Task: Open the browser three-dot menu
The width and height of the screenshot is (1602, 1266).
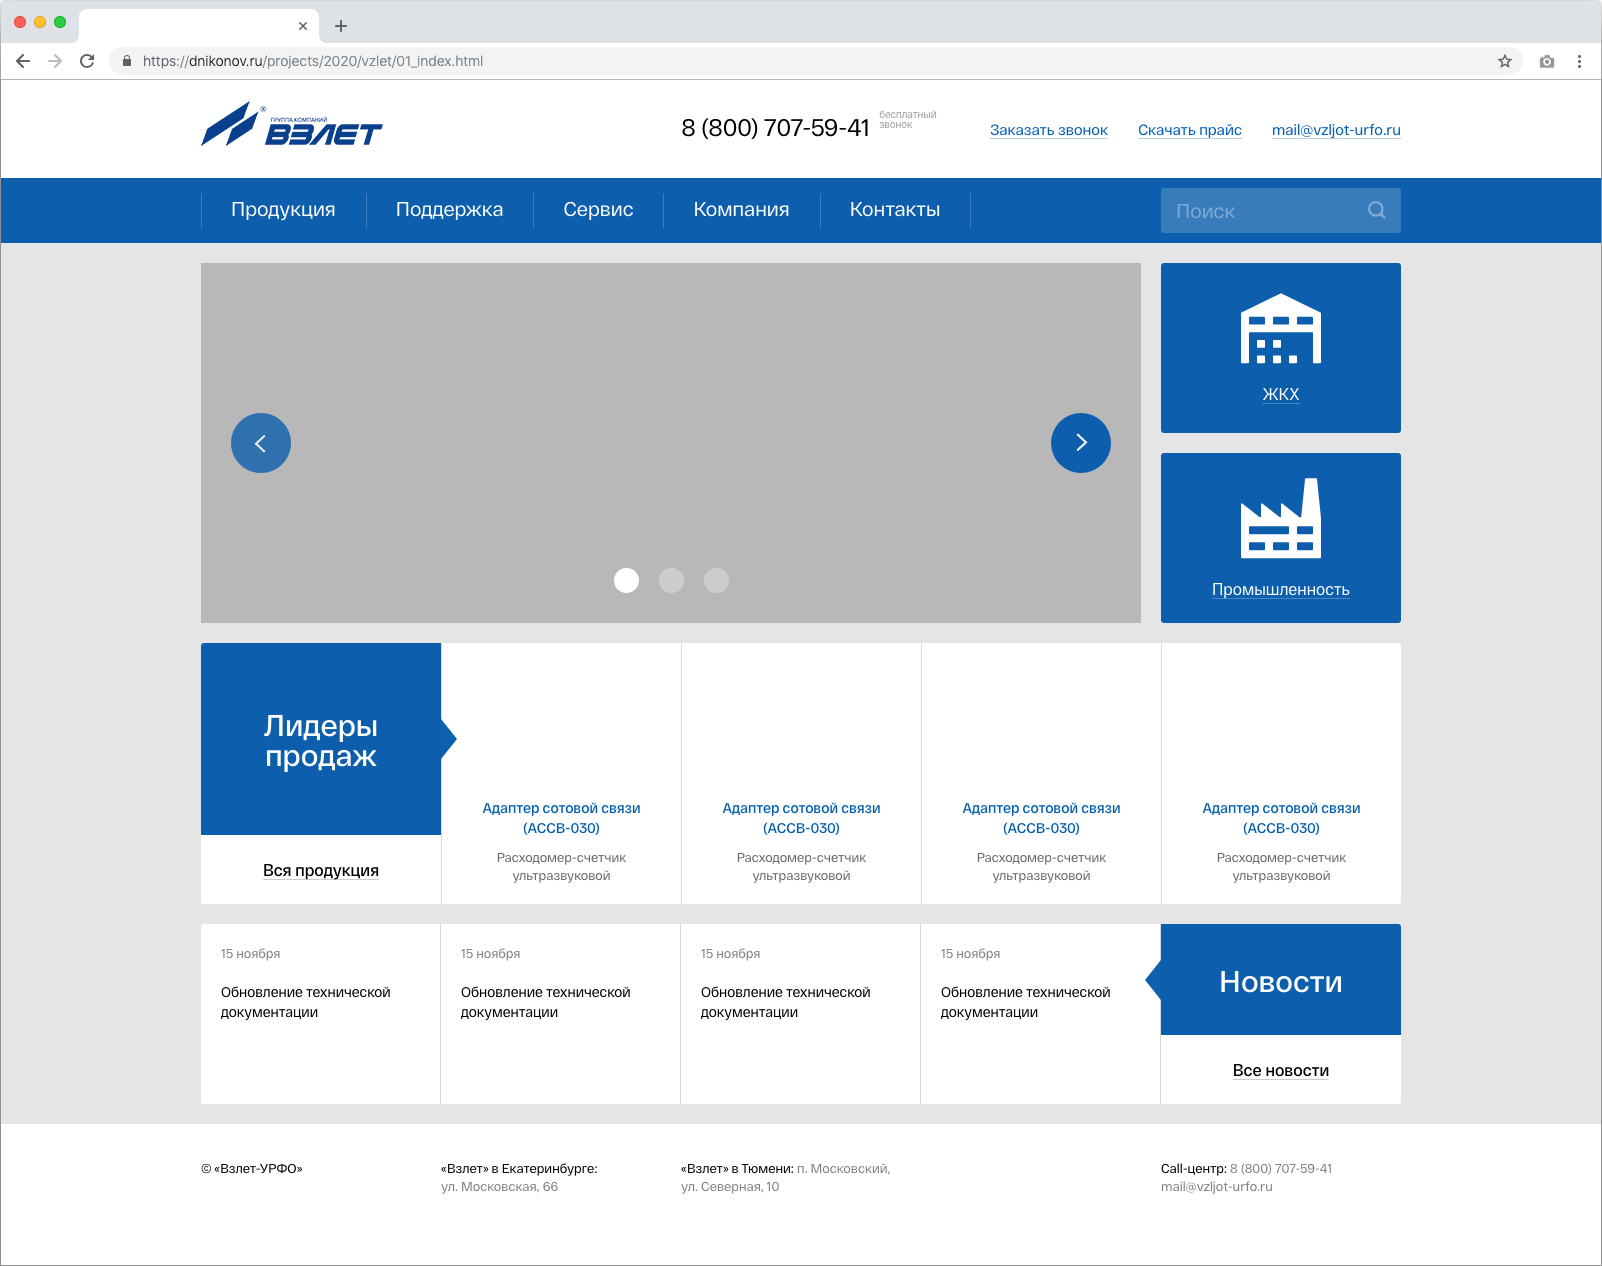Action: [x=1579, y=61]
